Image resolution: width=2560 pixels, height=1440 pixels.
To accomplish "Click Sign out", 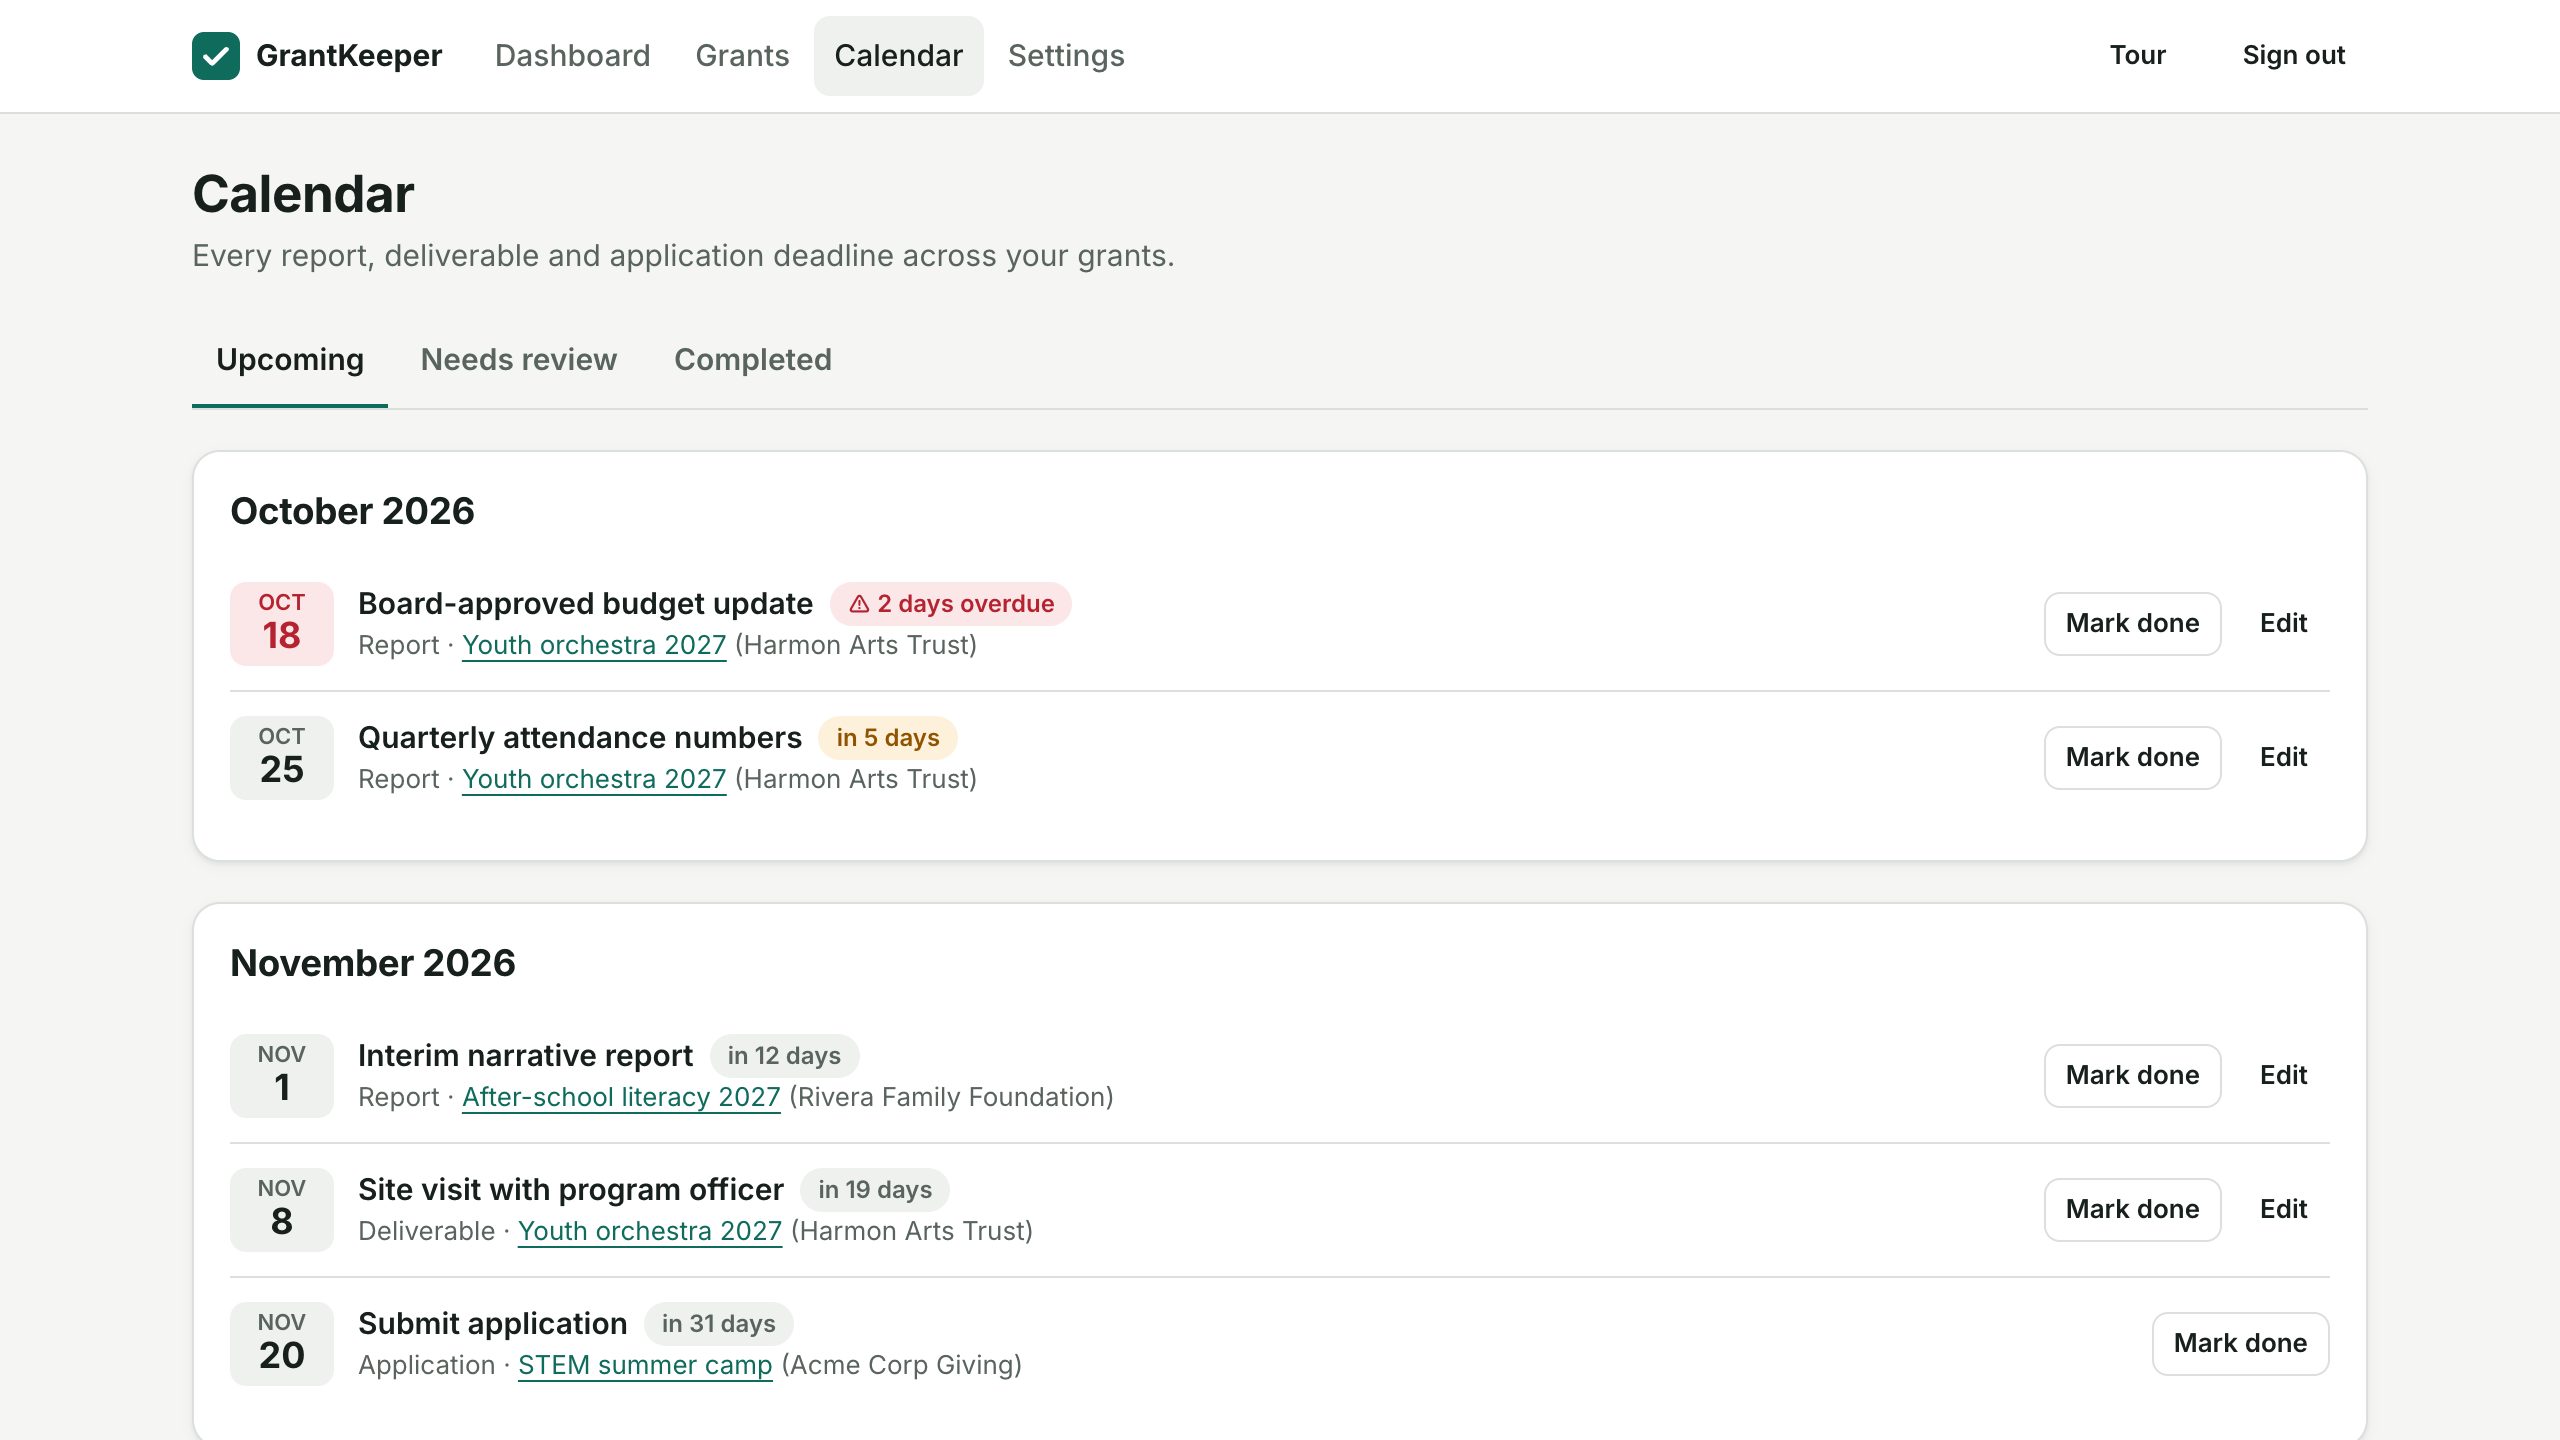I will click(2294, 56).
